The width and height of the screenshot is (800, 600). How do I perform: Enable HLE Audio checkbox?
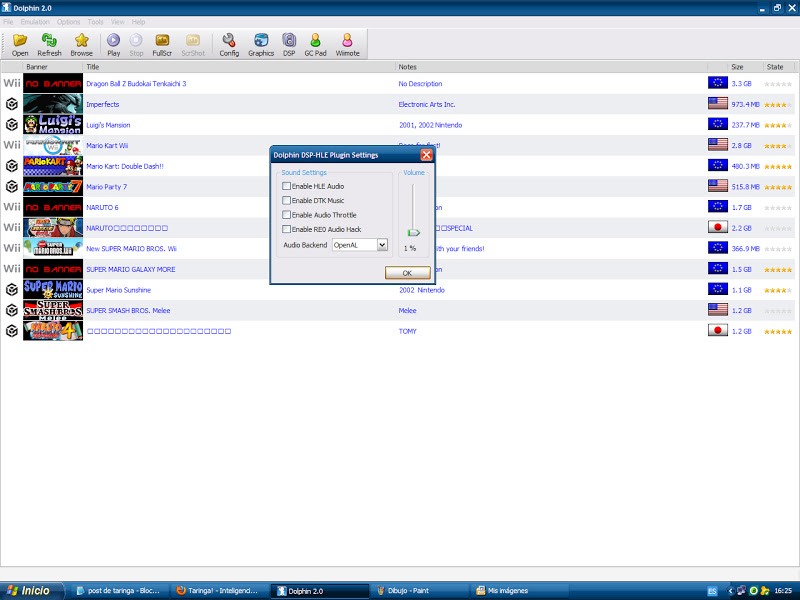click(287, 186)
